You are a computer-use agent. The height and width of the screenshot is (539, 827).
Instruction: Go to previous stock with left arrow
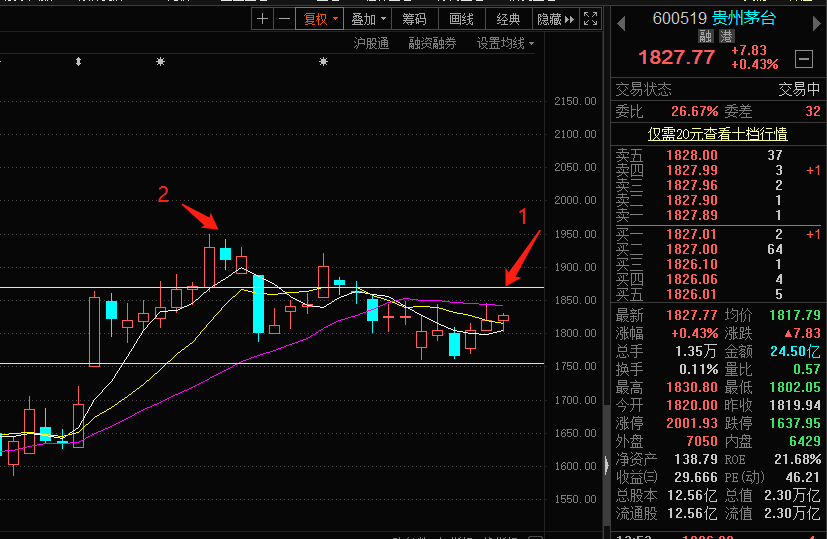pos(621,23)
